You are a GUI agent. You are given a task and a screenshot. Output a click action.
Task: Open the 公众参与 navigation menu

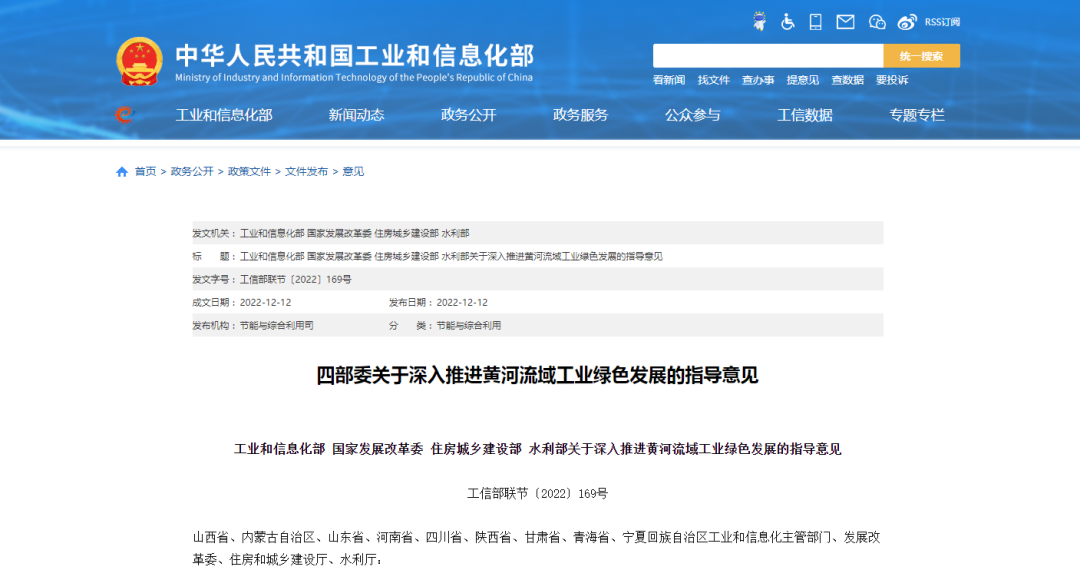click(x=693, y=115)
